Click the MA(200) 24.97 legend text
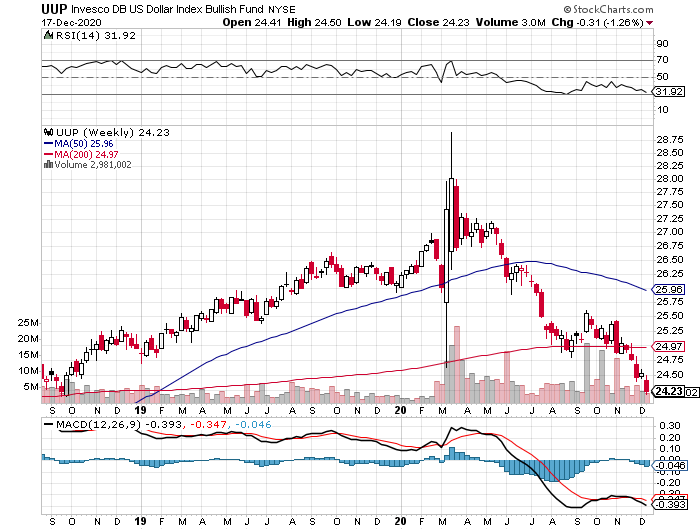The width and height of the screenshot is (700, 530). click(87, 154)
